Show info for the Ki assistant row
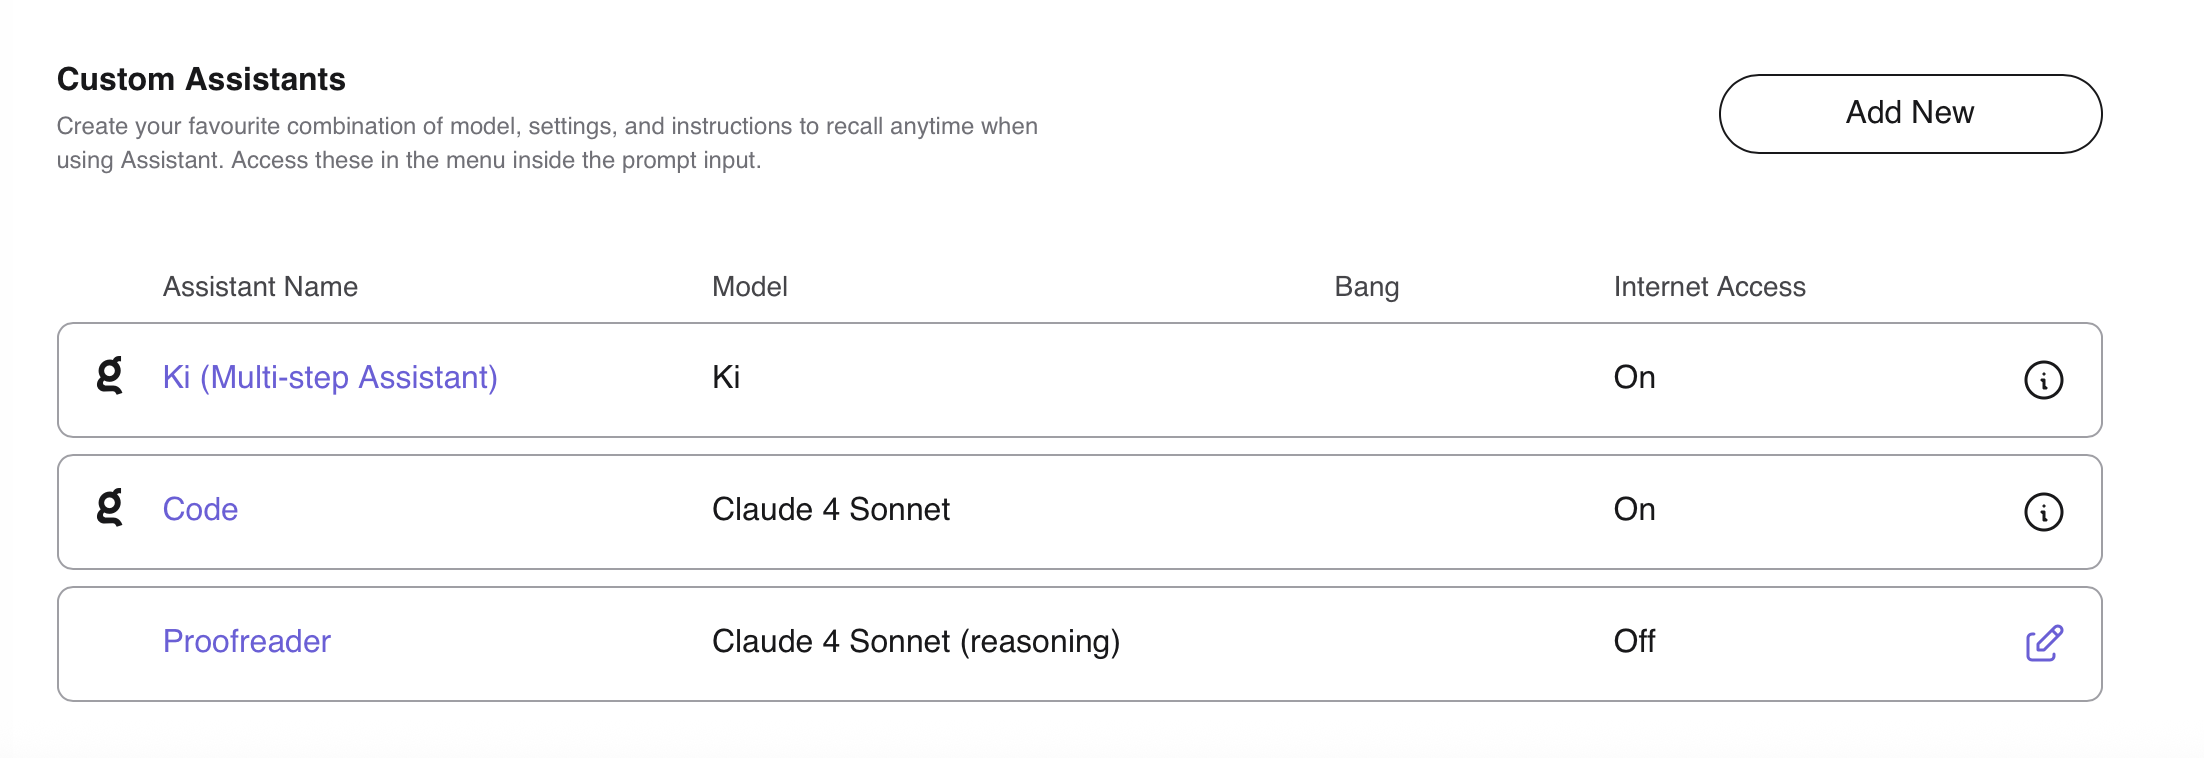 2043,380
